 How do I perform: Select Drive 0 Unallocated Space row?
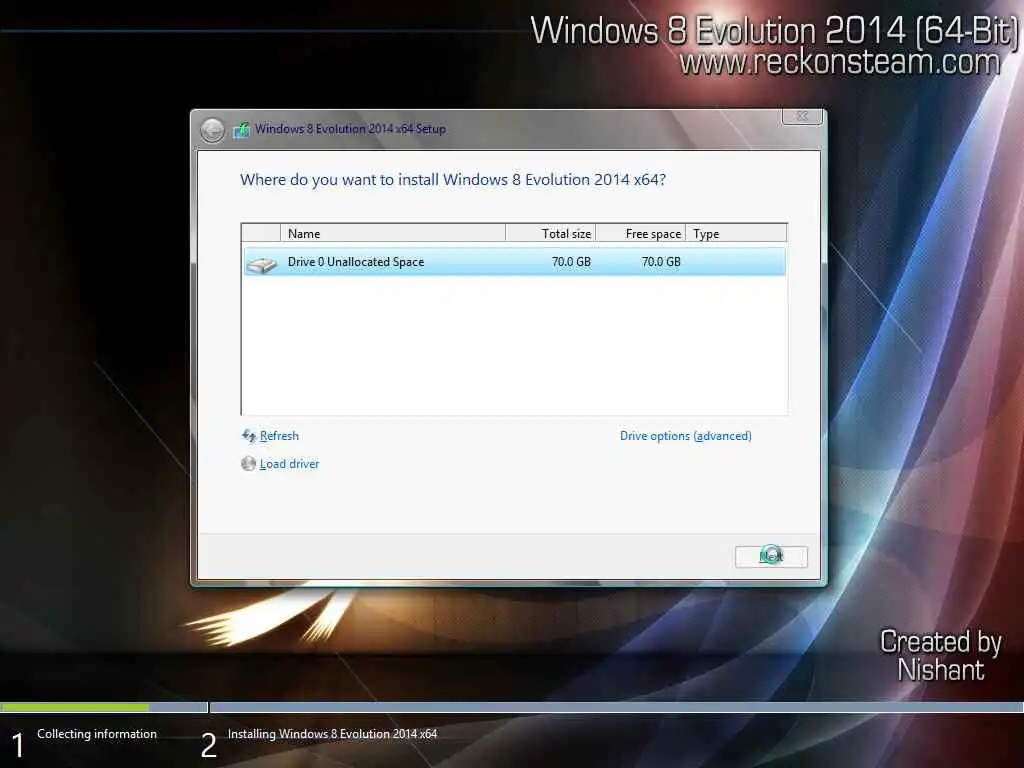coord(515,262)
